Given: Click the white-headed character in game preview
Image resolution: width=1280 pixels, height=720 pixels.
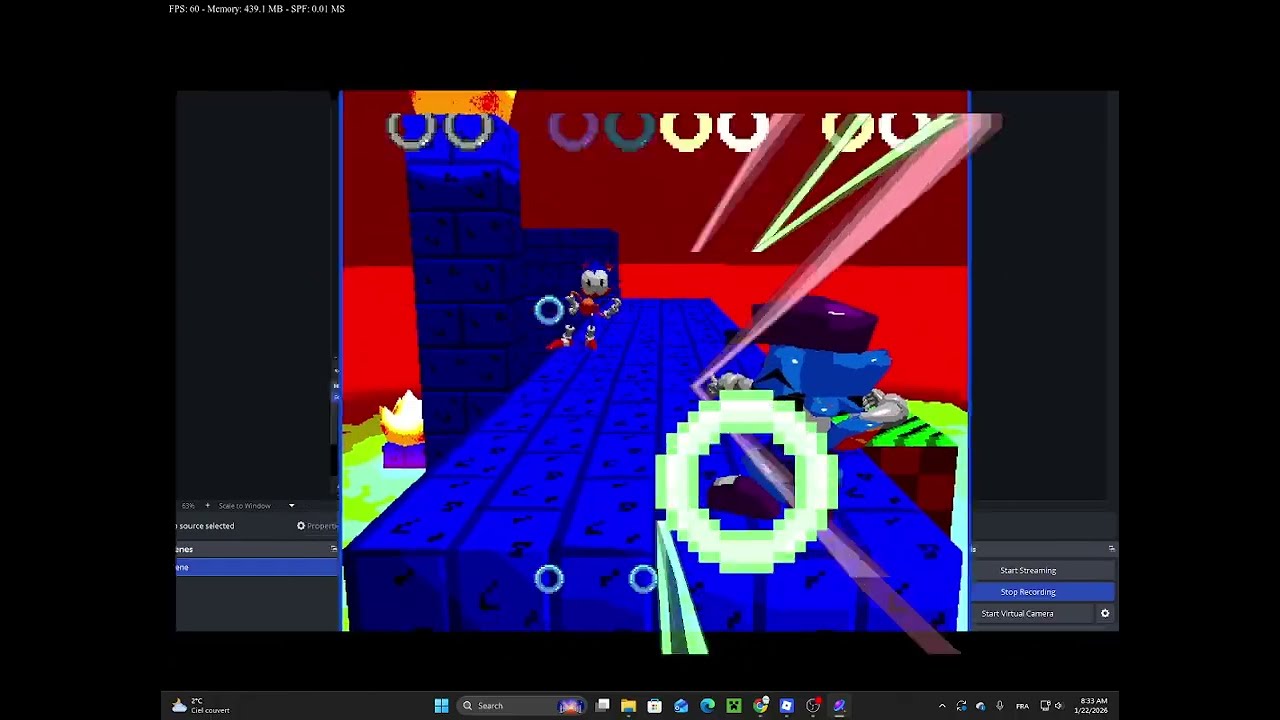Looking at the screenshot, I should tap(591, 305).
